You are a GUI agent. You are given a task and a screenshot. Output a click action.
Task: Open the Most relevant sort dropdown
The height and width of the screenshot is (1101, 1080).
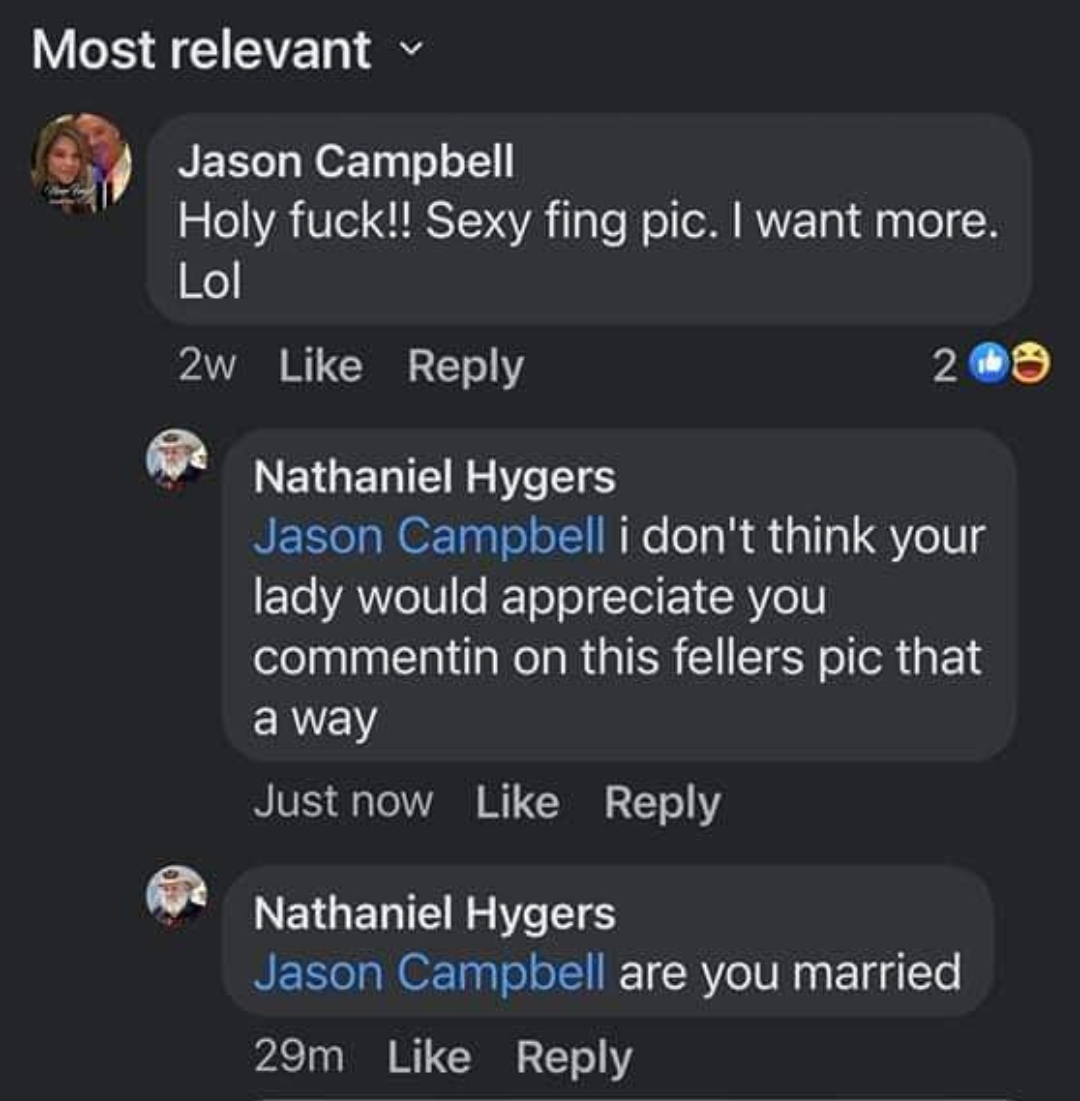tap(227, 50)
